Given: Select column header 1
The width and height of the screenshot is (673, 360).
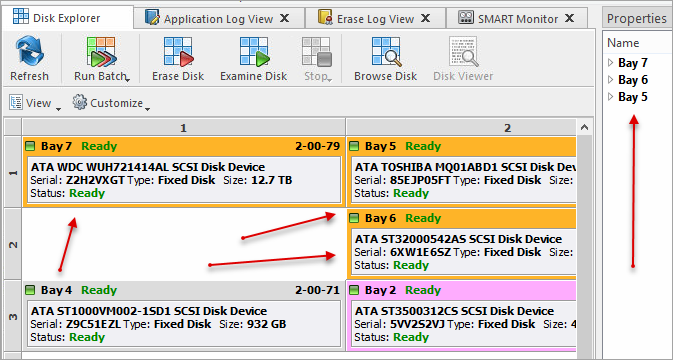Looking at the screenshot, I should 184,128.
